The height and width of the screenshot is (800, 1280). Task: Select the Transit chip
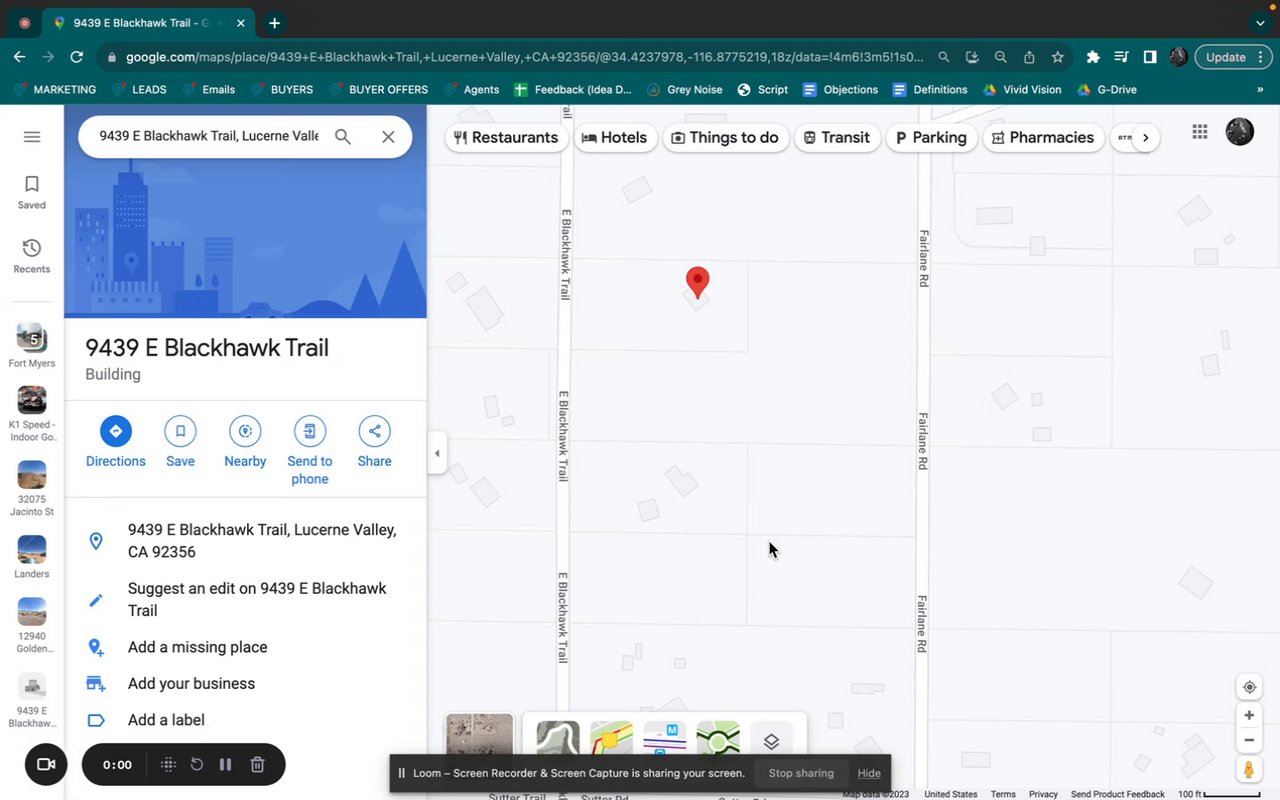click(837, 137)
